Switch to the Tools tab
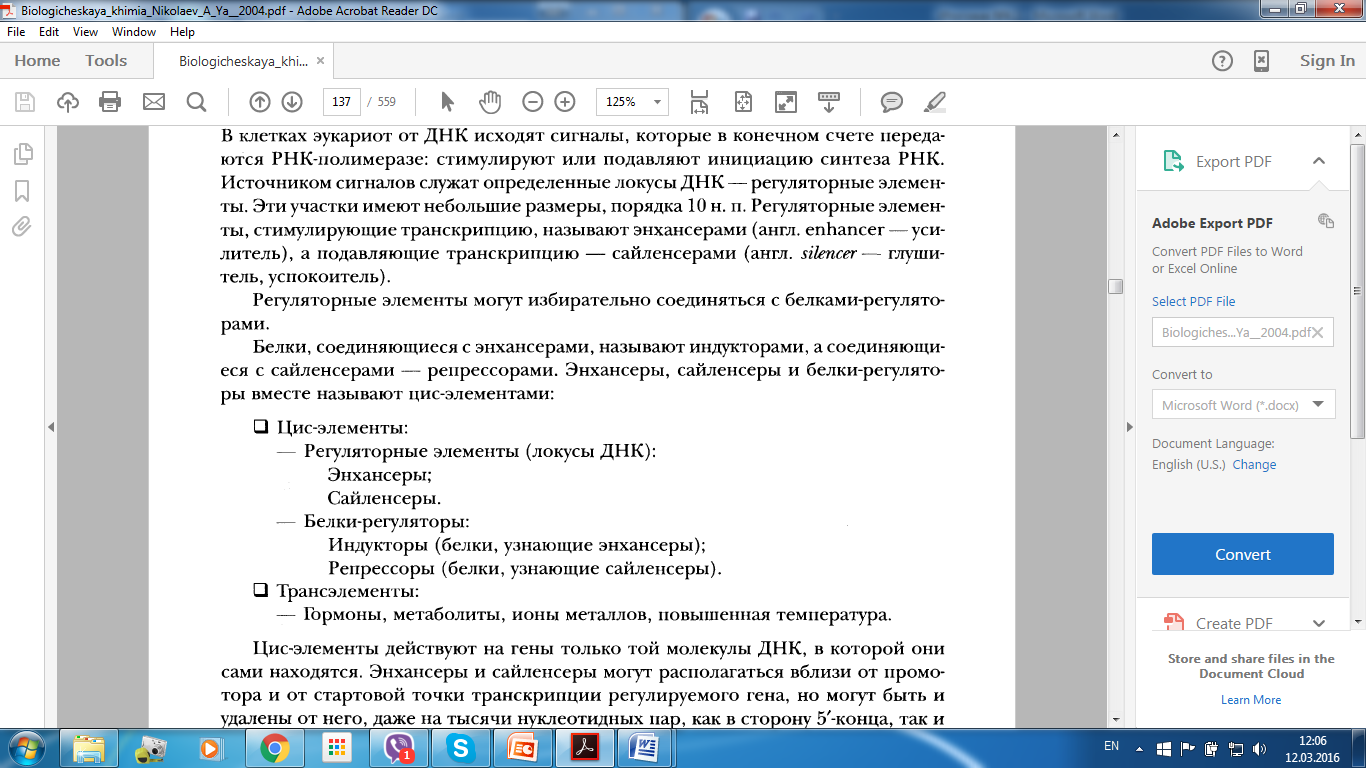The height and width of the screenshot is (768, 1366). coord(106,60)
